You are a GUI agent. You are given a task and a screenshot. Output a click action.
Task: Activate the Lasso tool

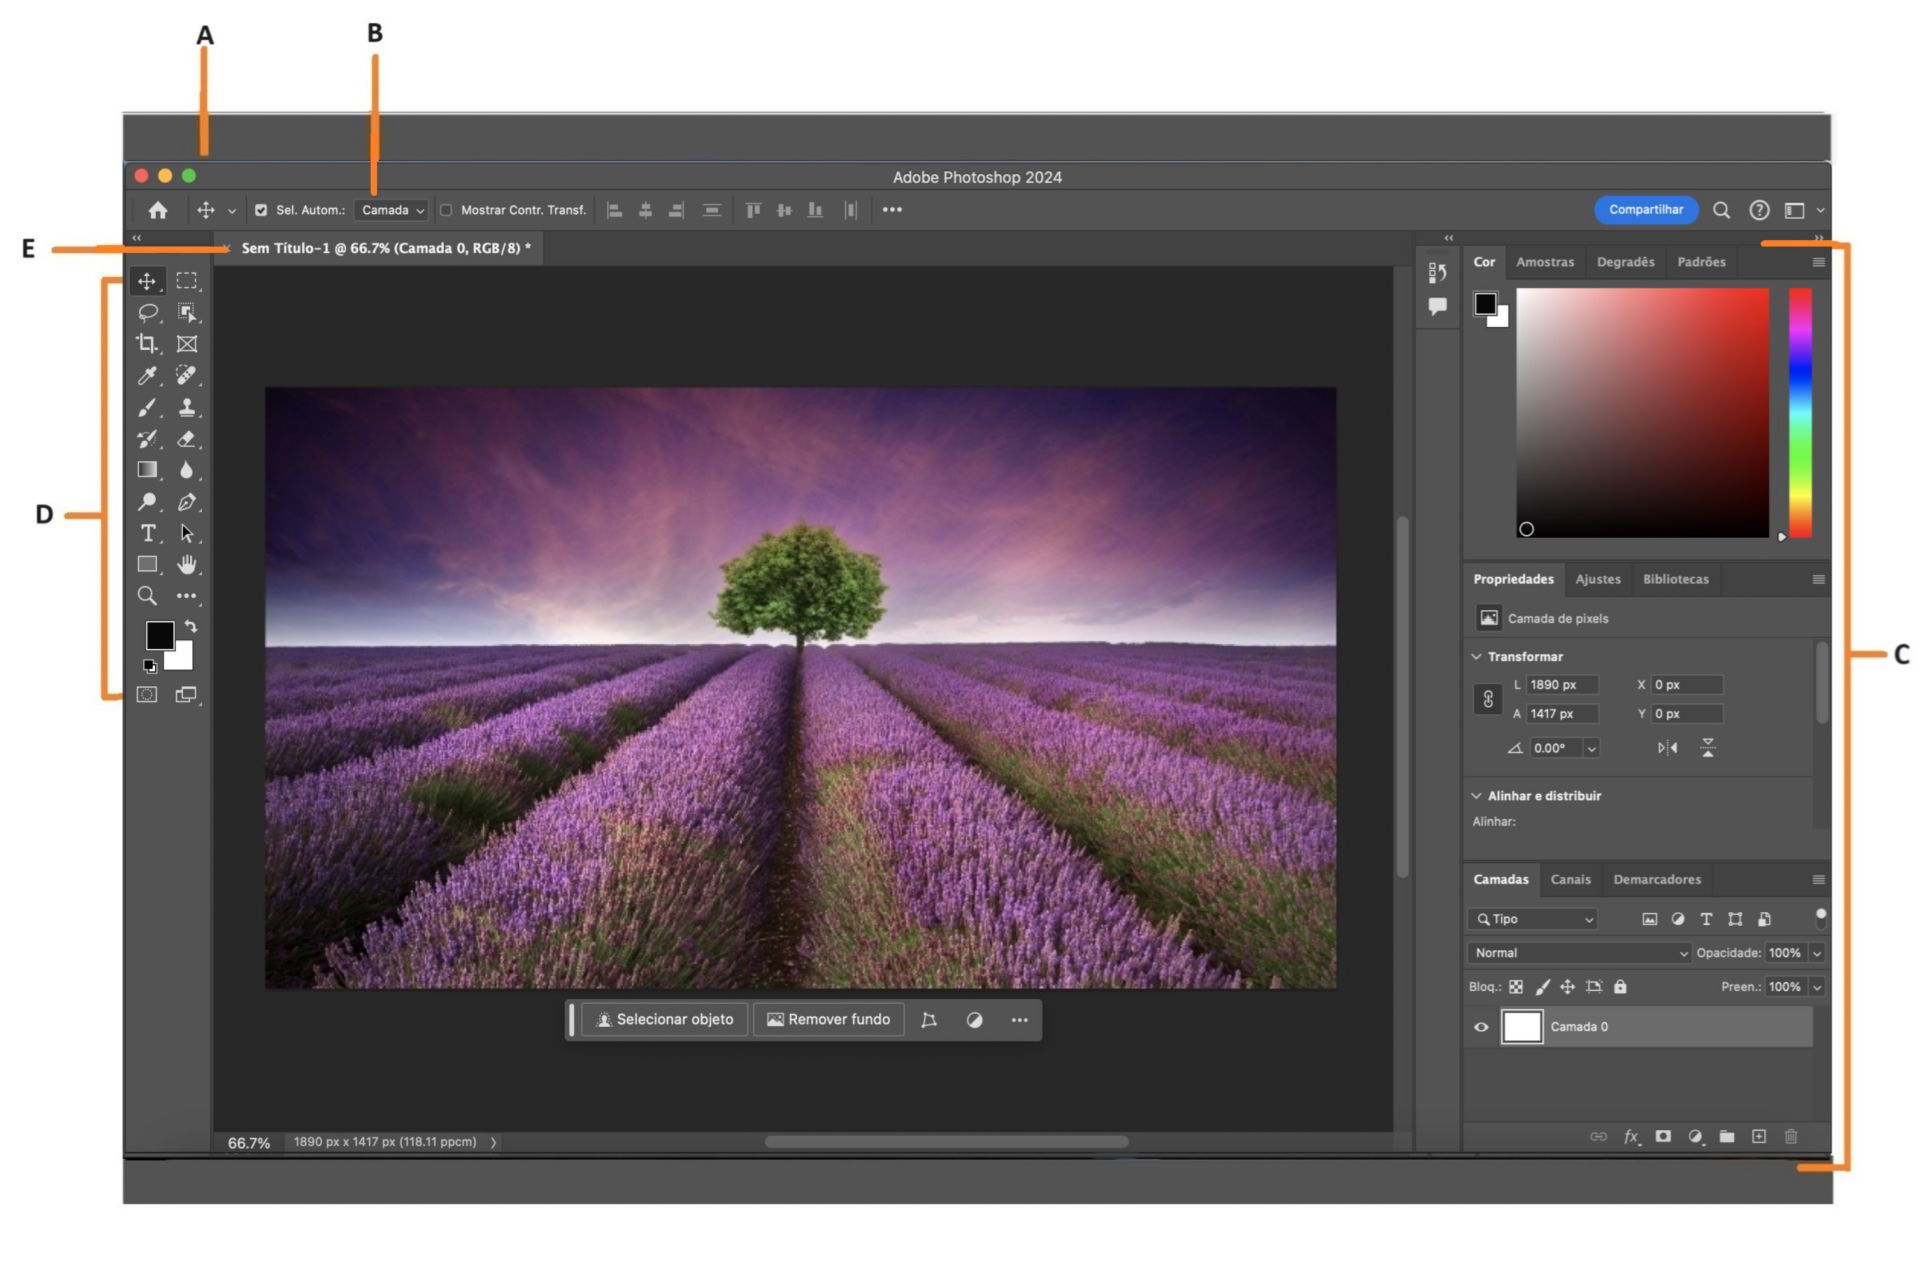(148, 312)
